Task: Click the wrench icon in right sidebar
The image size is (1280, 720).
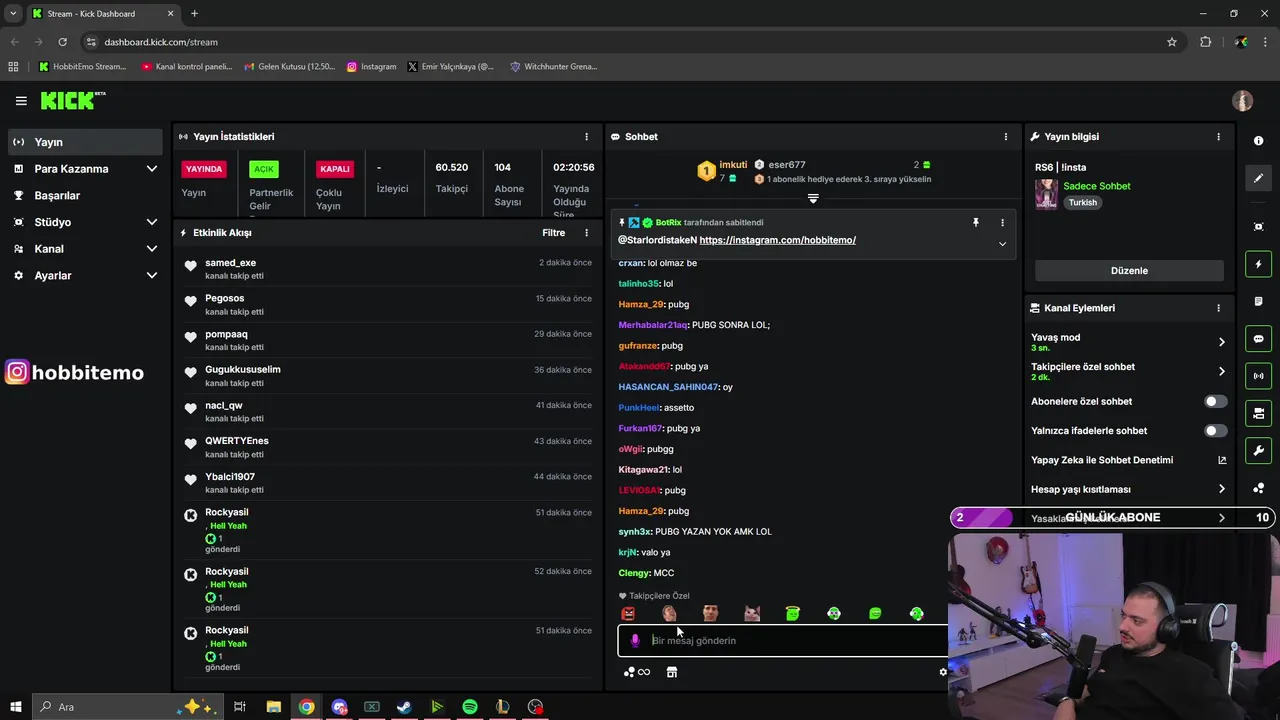Action: click(x=1258, y=451)
